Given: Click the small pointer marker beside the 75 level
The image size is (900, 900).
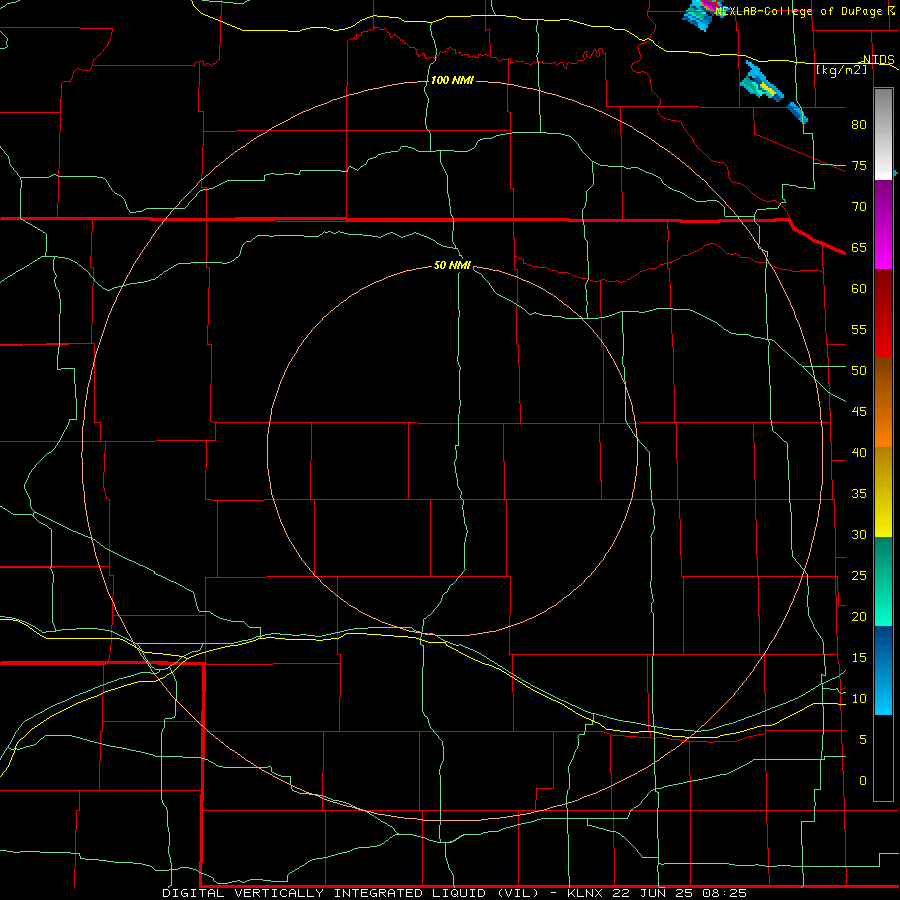Looking at the screenshot, I should coord(895,173).
